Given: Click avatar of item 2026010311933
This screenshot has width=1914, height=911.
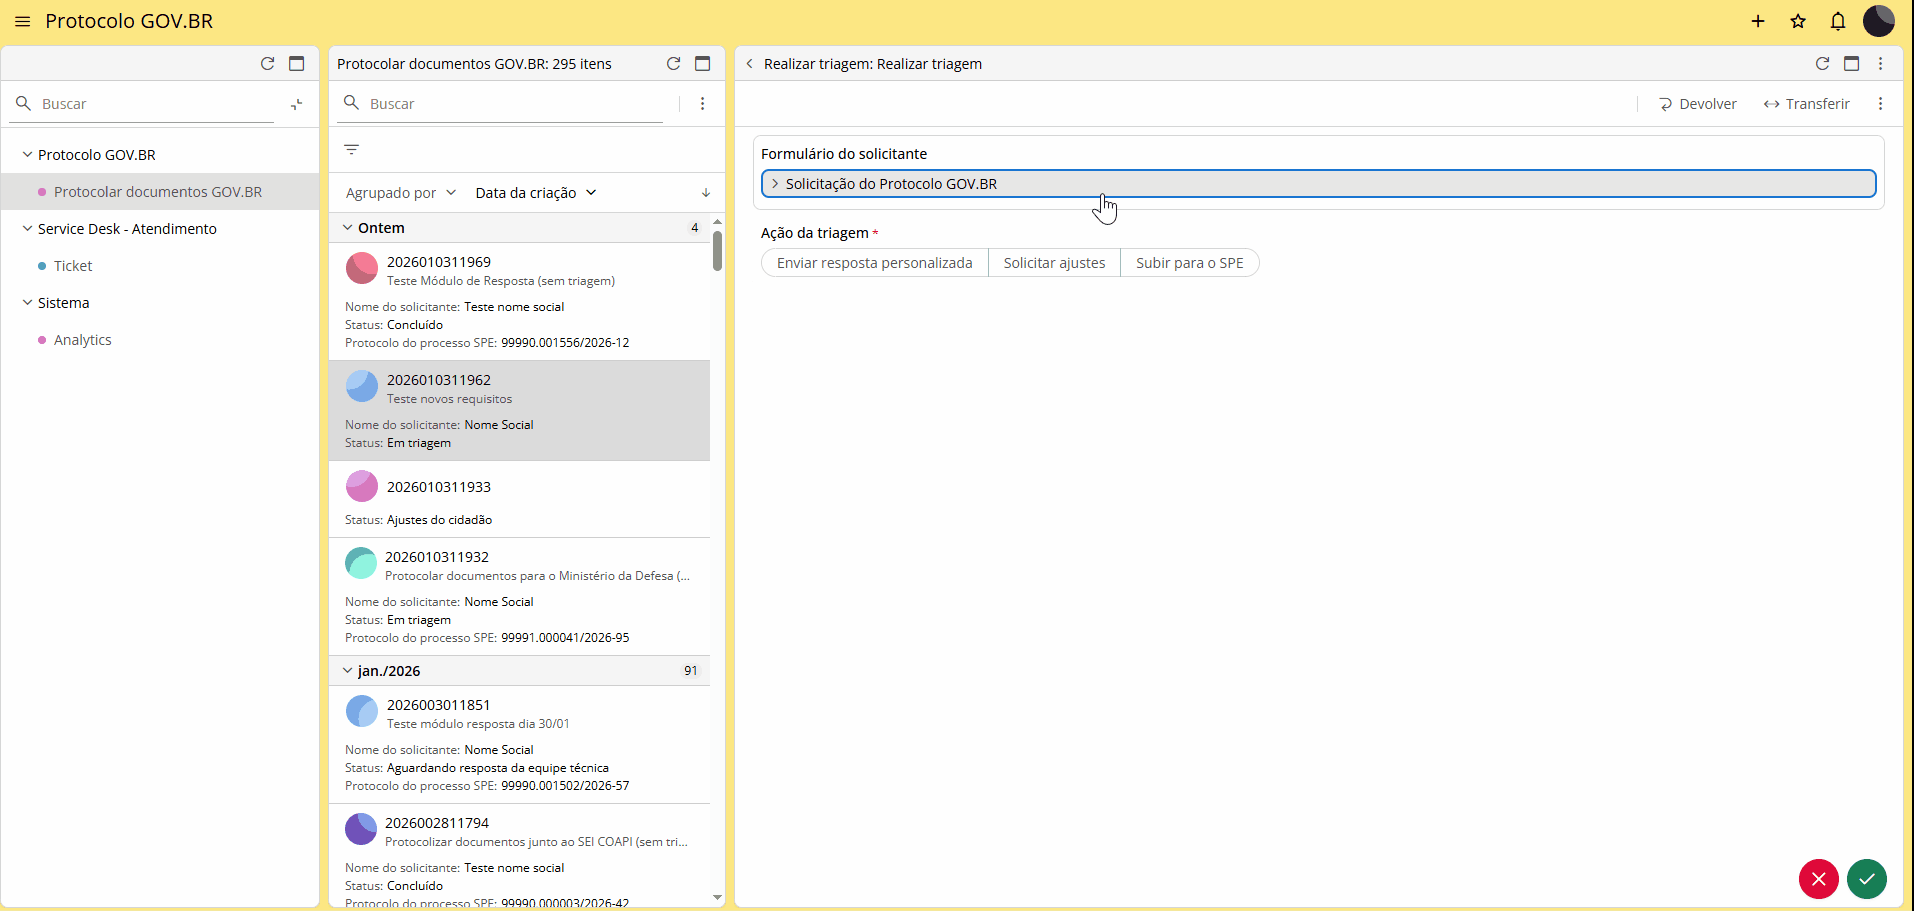Looking at the screenshot, I should [361, 486].
